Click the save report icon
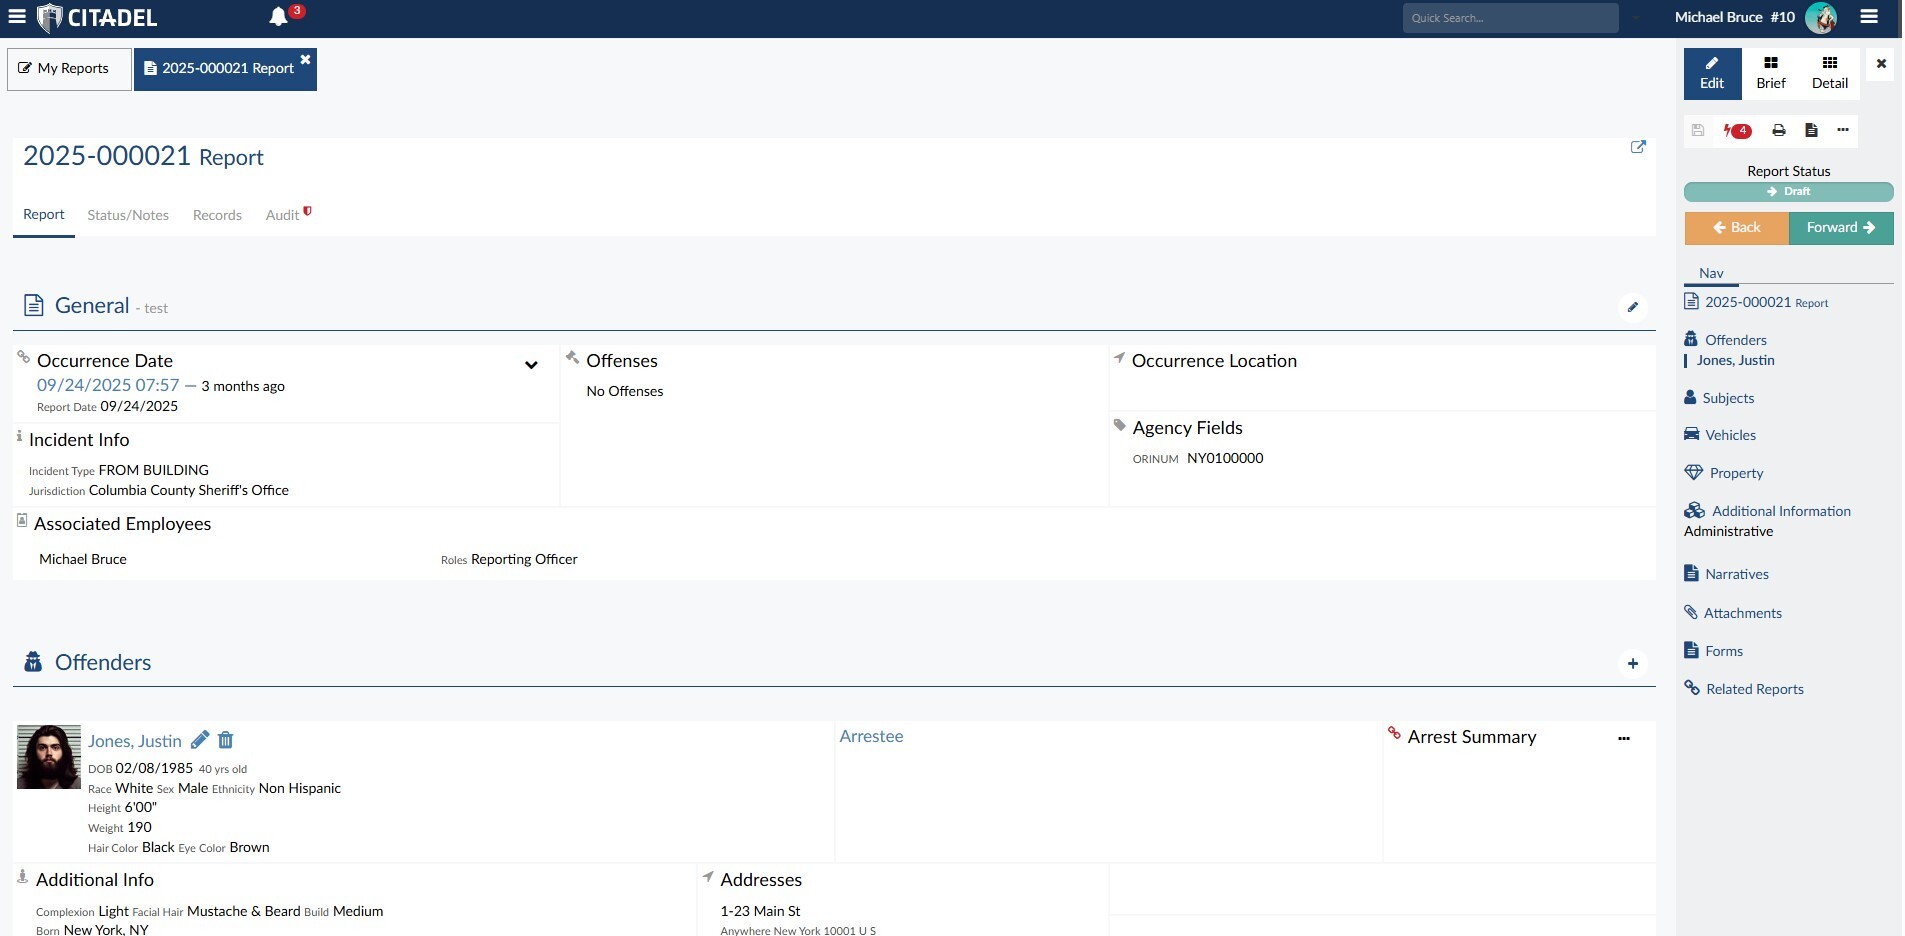This screenshot has height=936, width=1905. (x=1697, y=130)
